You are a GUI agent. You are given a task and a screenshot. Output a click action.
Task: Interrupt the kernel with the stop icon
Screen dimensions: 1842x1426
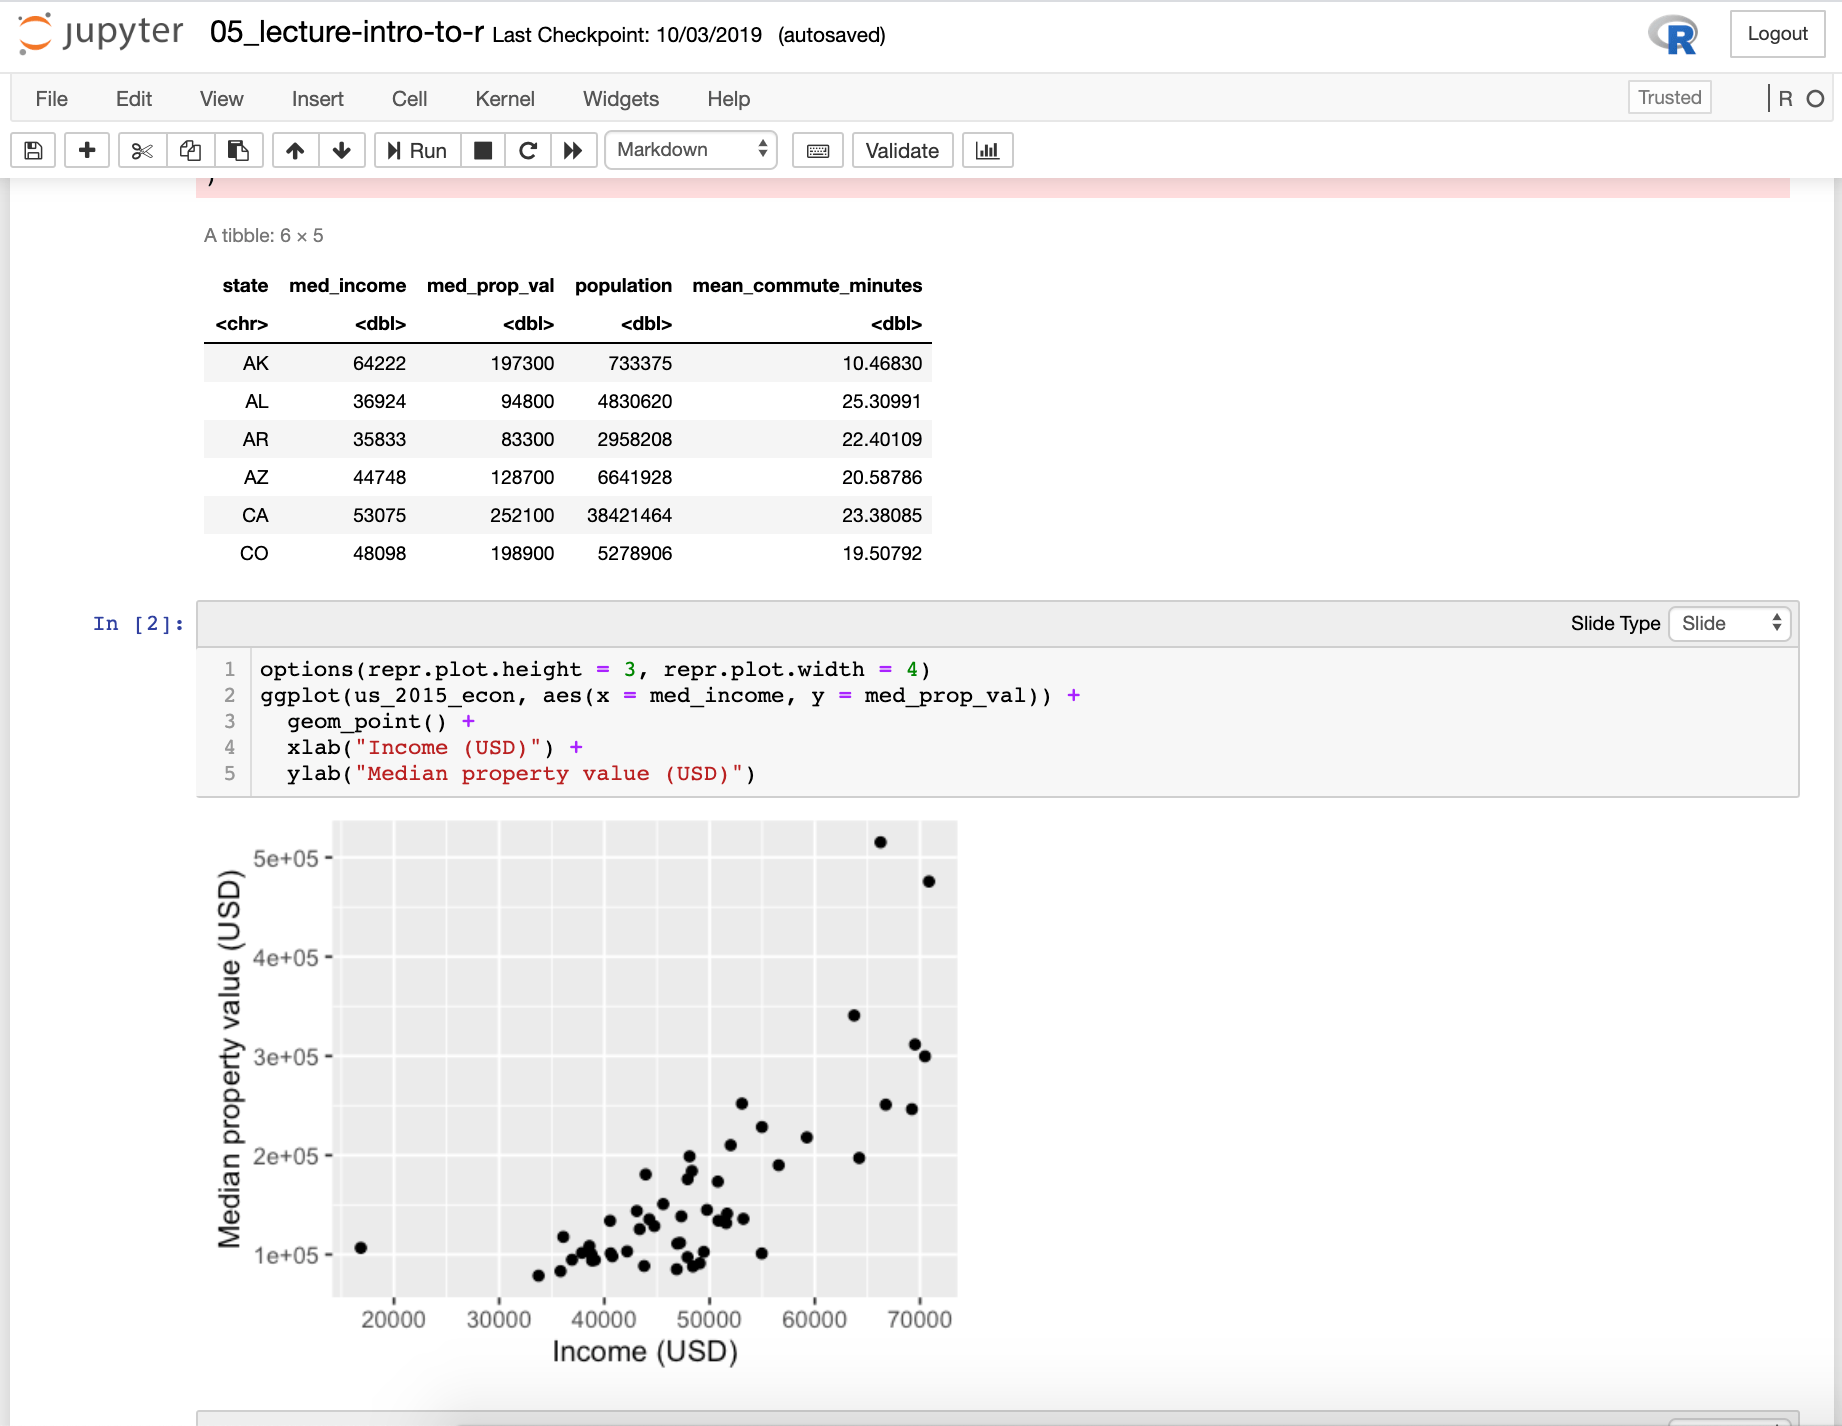[483, 150]
